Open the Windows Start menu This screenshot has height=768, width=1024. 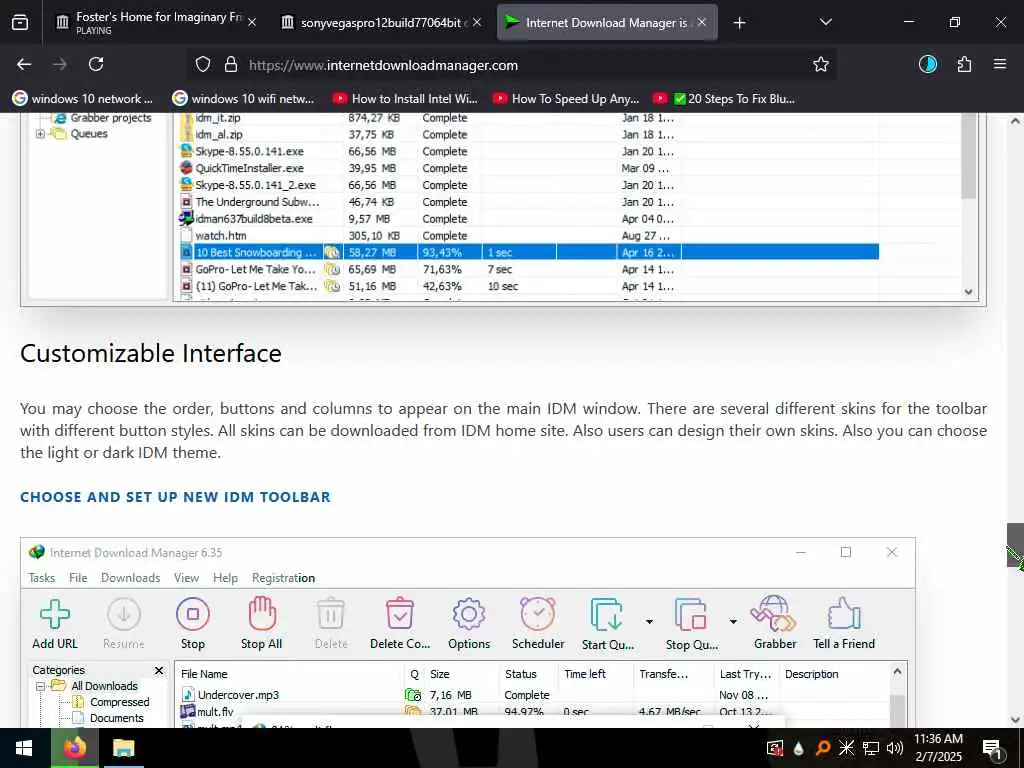(25, 748)
